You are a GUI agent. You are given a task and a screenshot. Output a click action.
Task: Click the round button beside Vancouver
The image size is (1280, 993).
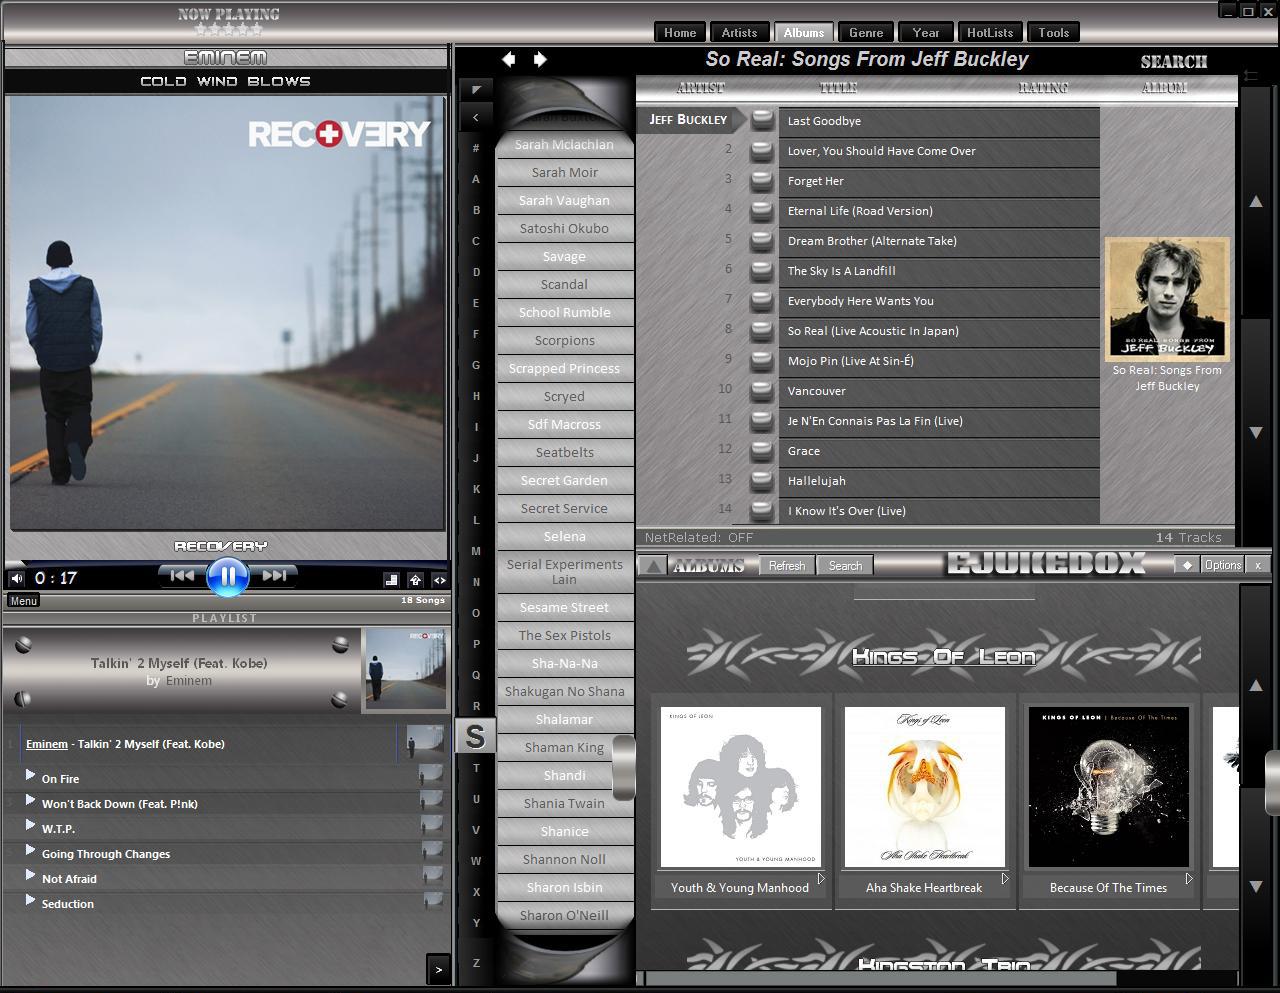pos(762,390)
